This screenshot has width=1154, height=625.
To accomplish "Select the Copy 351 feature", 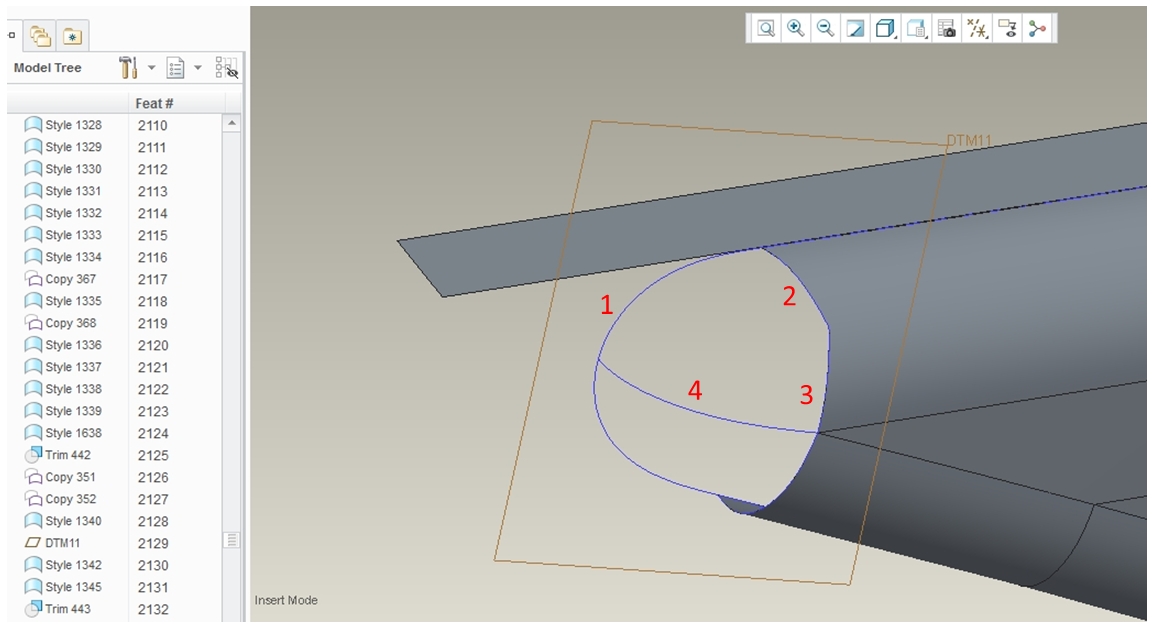I will point(60,477).
